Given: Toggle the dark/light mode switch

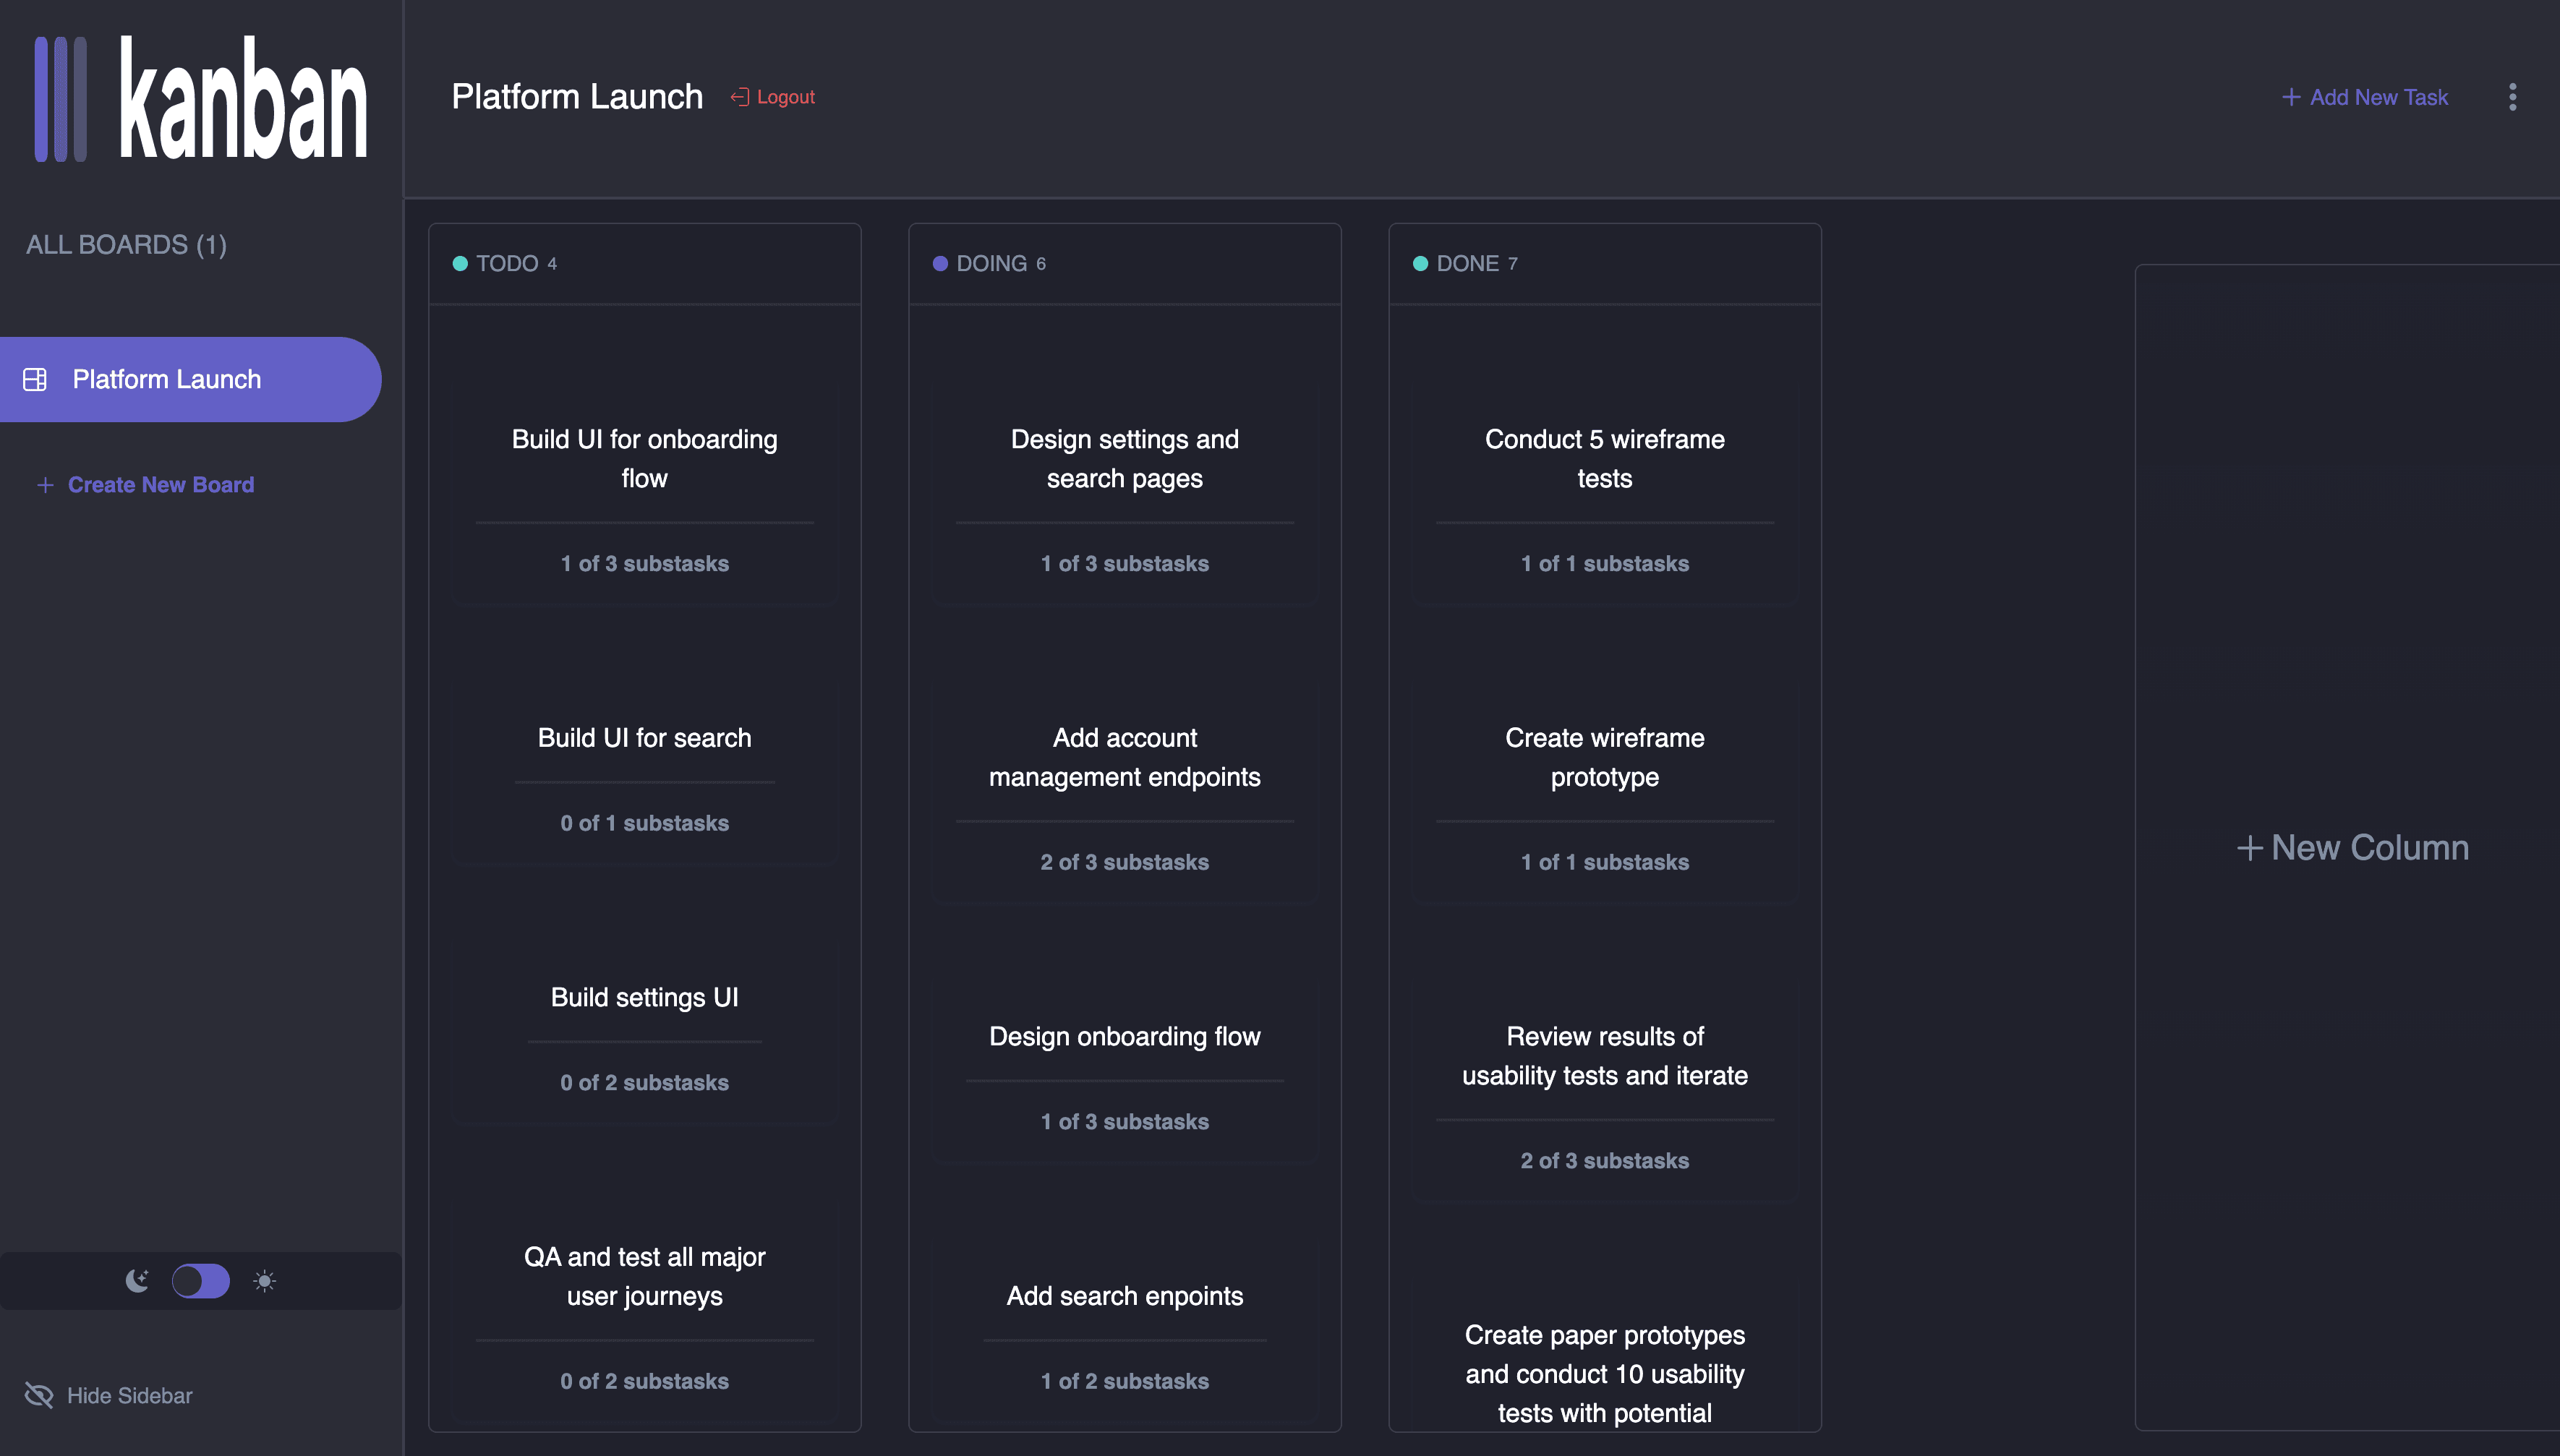Looking at the screenshot, I should pyautogui.click(x=201, y=1280).
